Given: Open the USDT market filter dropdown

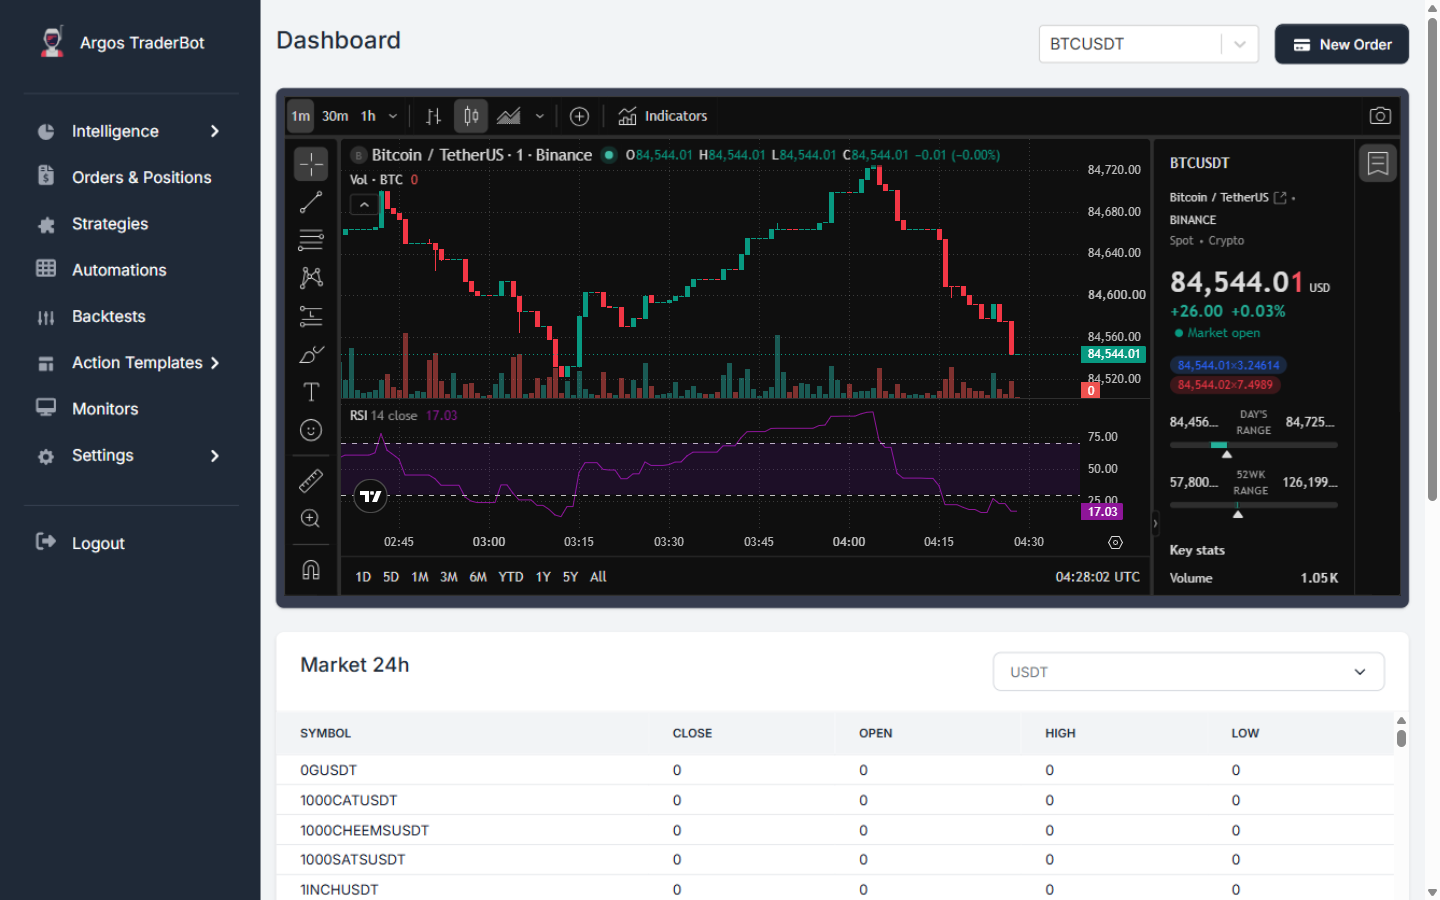Looking at the screenshot, I should coord(1188,672).
